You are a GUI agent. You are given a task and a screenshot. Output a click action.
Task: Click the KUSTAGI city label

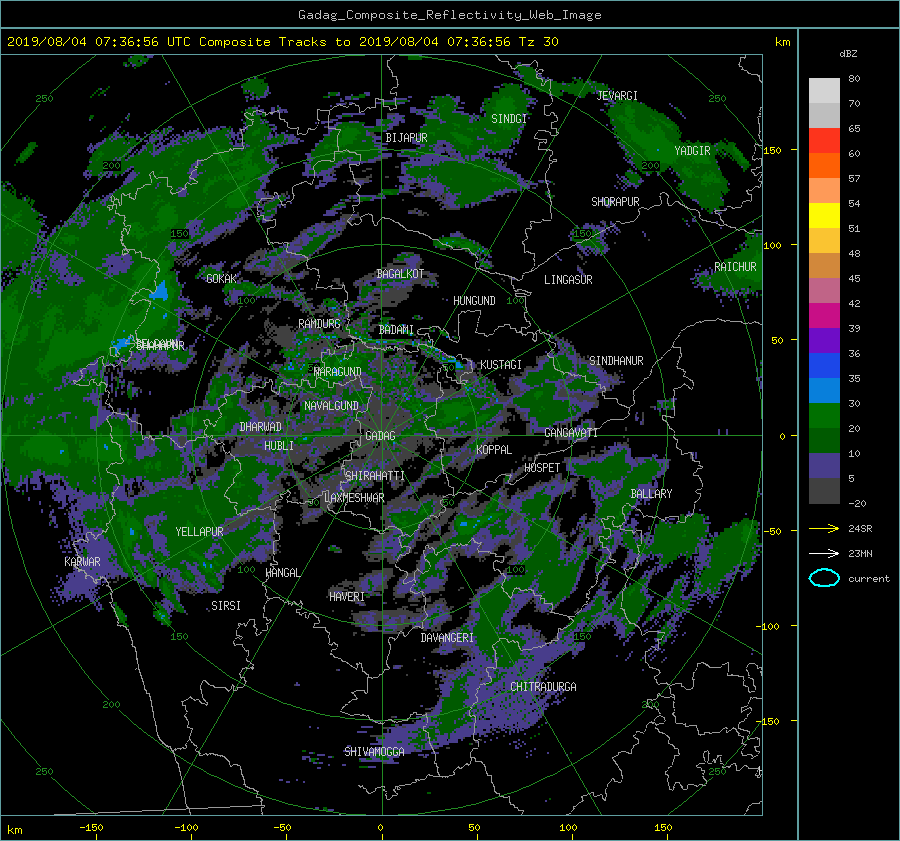[x=501, y=365]
